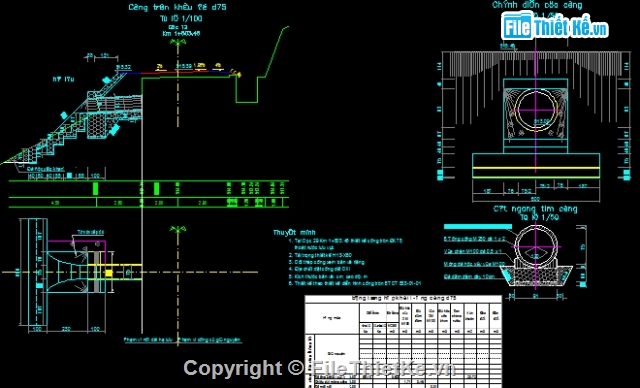Click the FileThietKe.vn logo watermark
Viewport: 640px width, 388px height.
click(554, 26)
